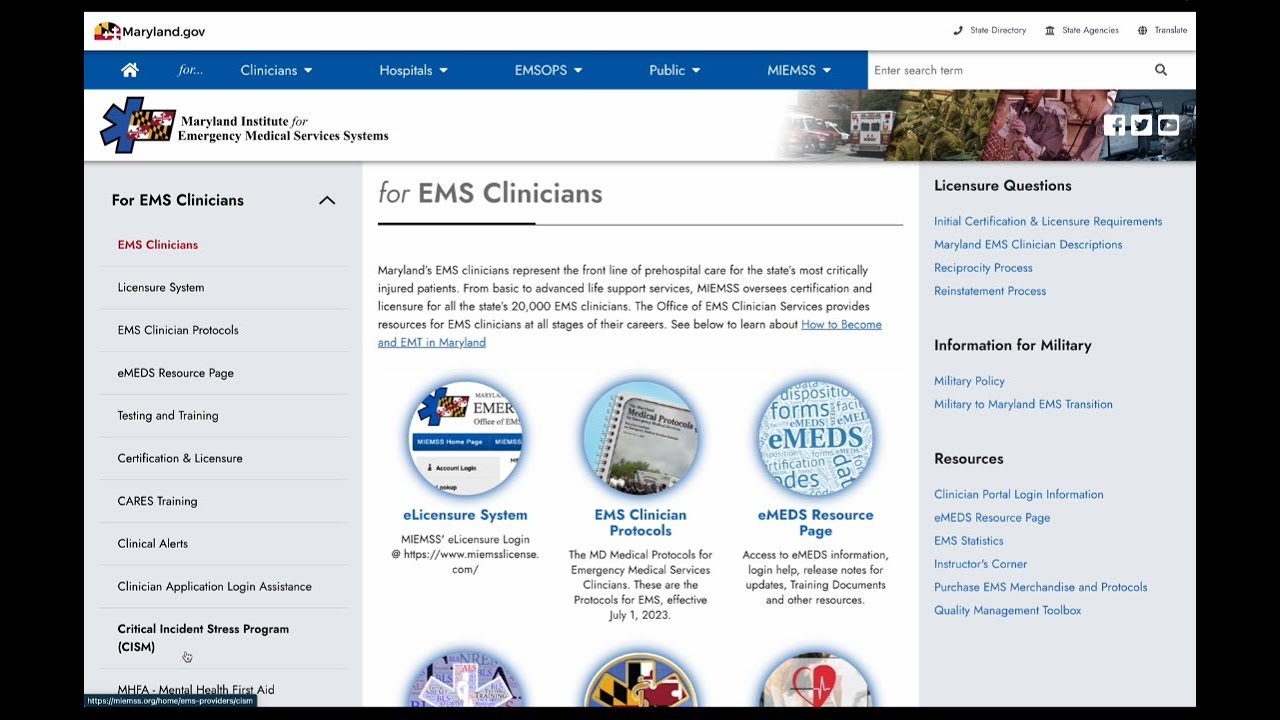The width and height of the screenshot is (1280, 720).
Task: Open Critical Incident Stress Program (CISM)
Action: click(203, 638)
